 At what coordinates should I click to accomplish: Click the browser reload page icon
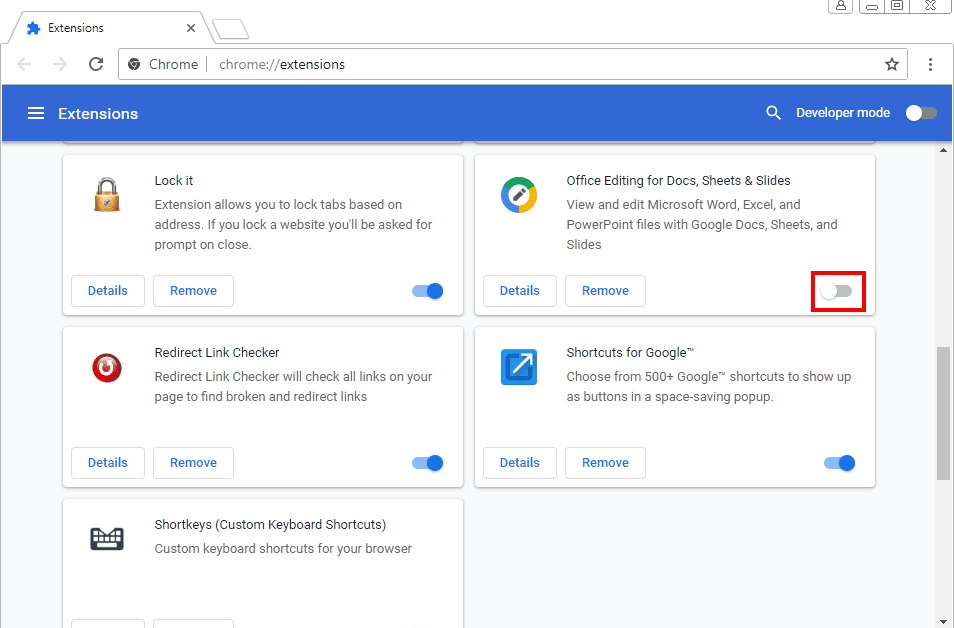pyautogui.click(x=96, y=64)
